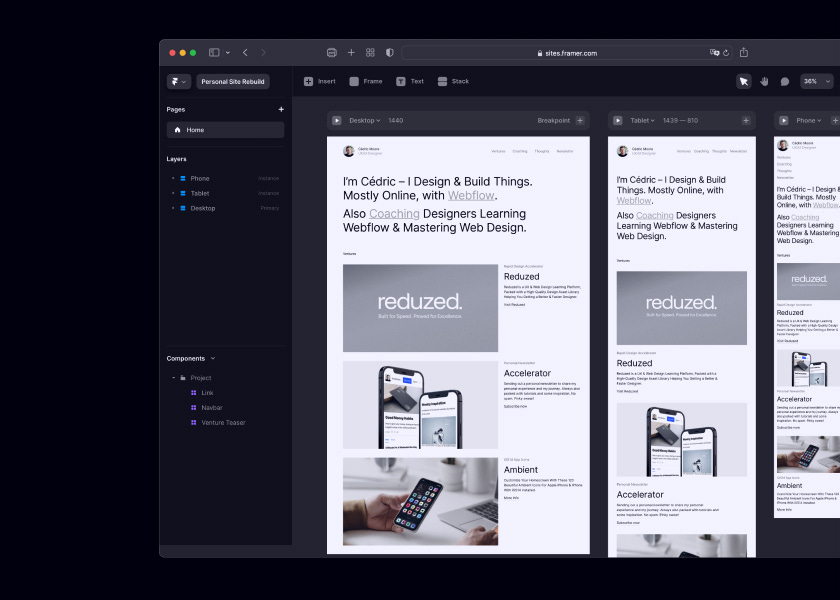Click the avatar photo in Desktop frame
This screenshot has height=600, width=840.
tap(349, 151)
